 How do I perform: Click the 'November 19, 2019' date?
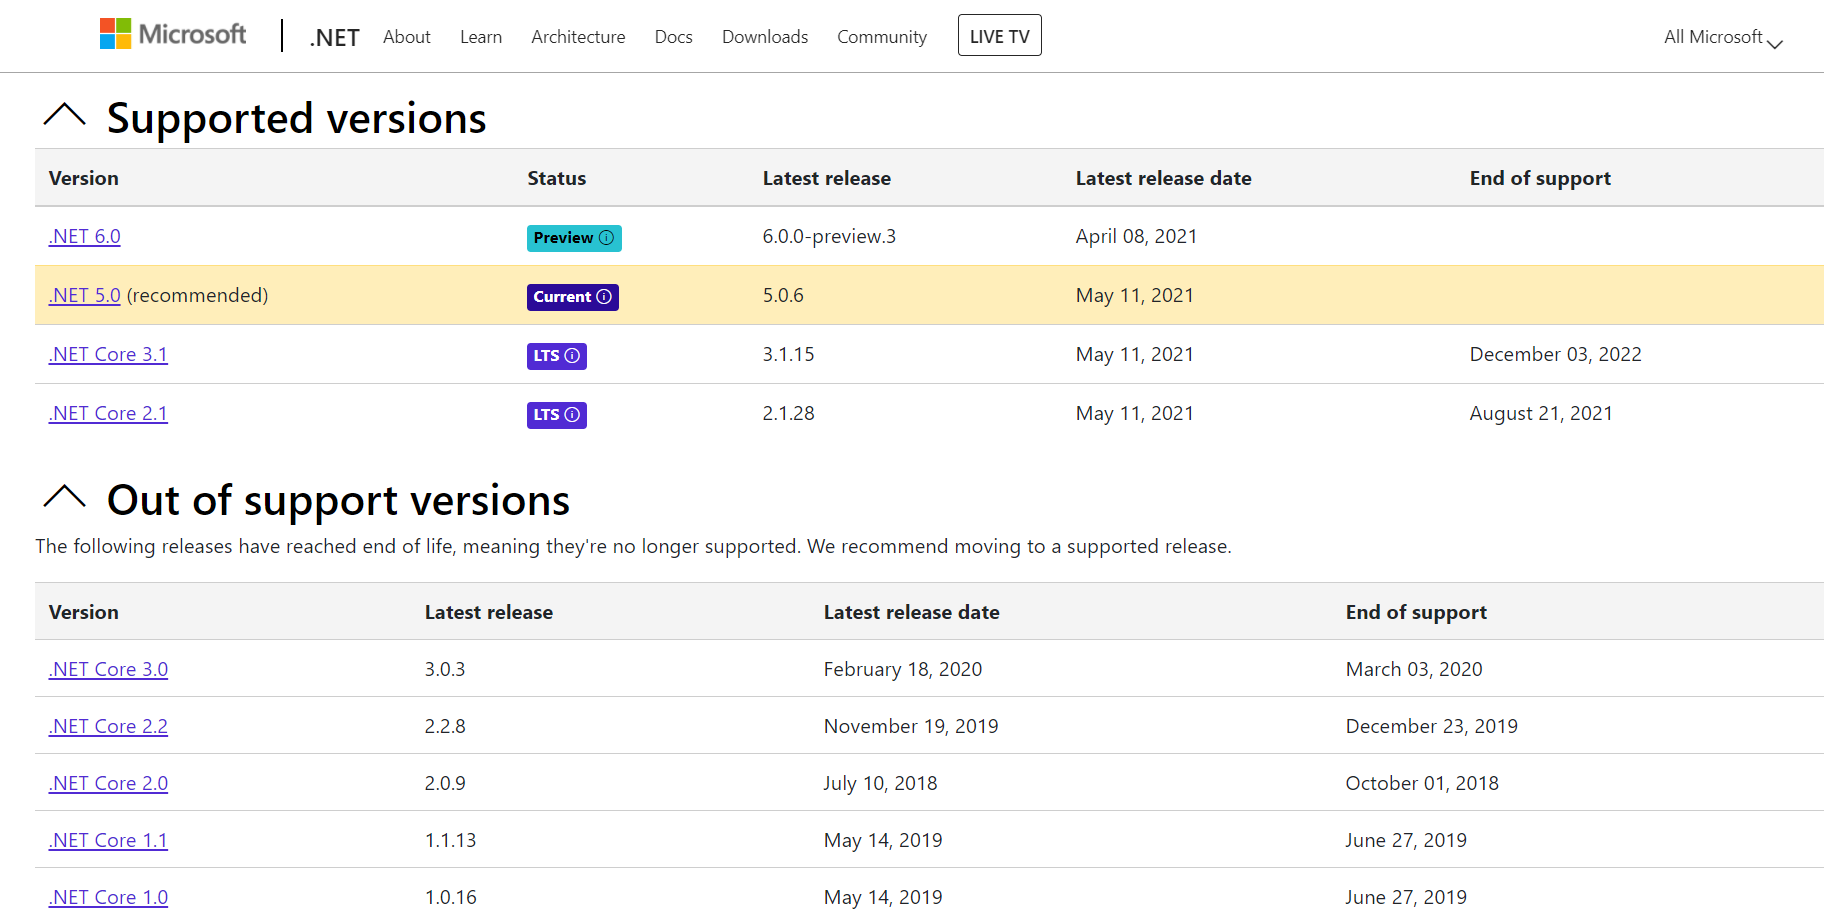[x=911, y=727]
